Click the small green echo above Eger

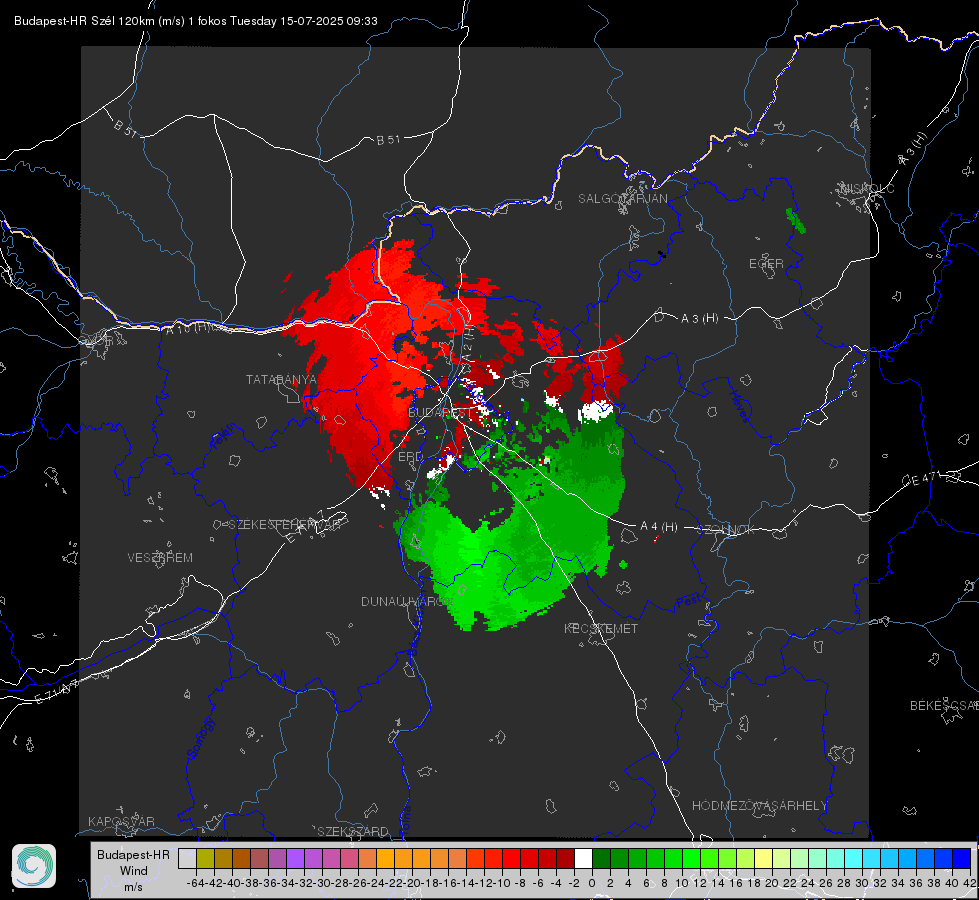795,221
